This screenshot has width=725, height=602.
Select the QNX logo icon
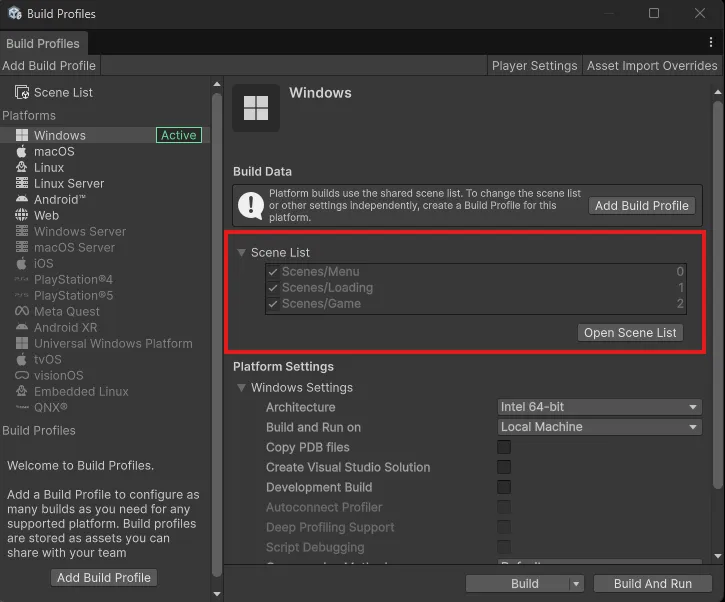[x=22, y=407]
